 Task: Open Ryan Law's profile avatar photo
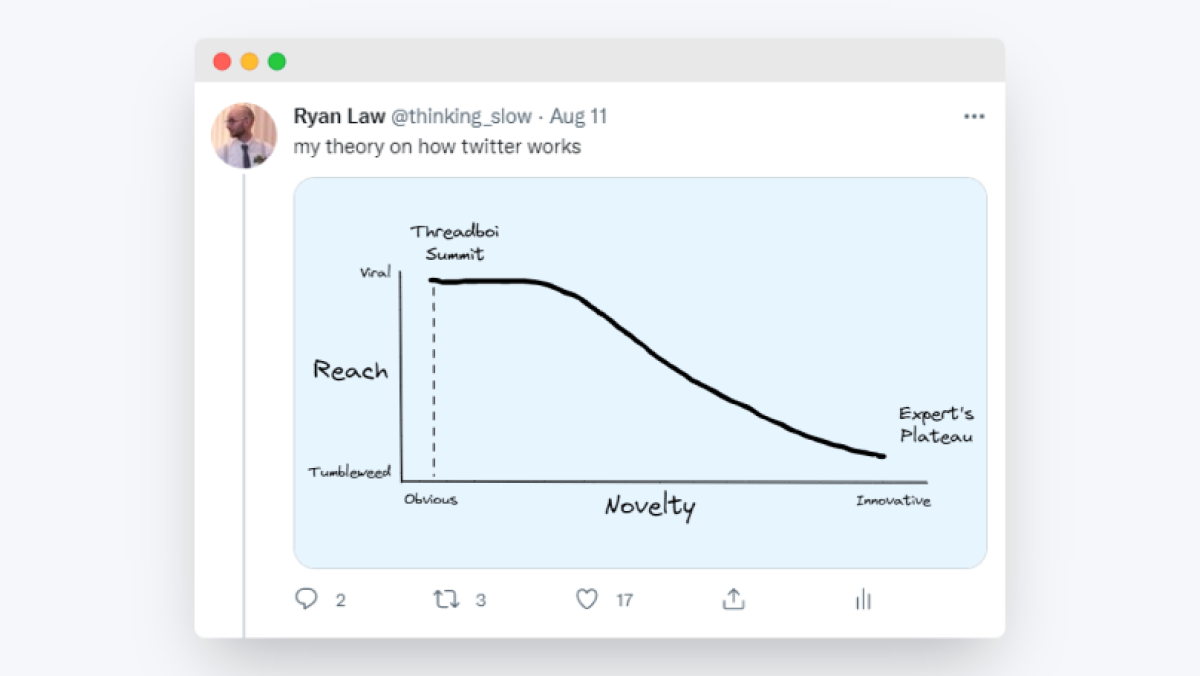[244, 135]
